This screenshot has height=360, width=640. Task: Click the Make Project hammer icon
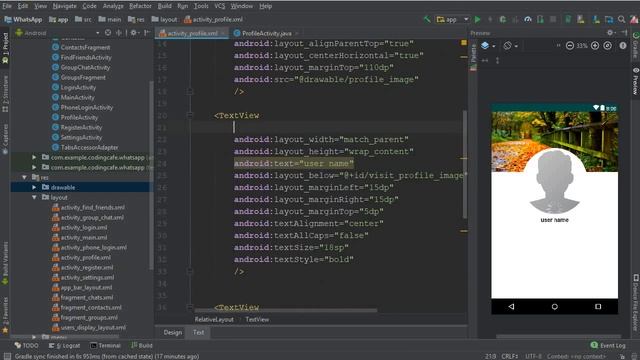pos(427,19)
